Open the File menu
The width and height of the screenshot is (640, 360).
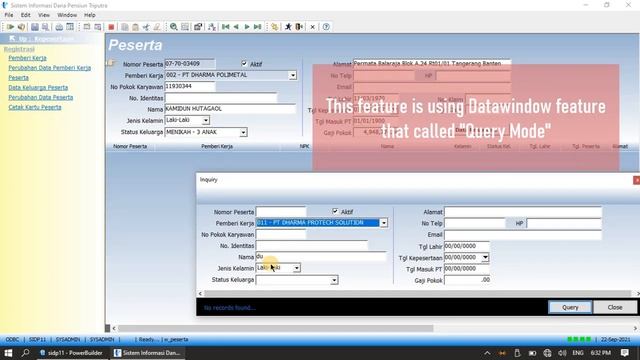[x=9, y=15]
